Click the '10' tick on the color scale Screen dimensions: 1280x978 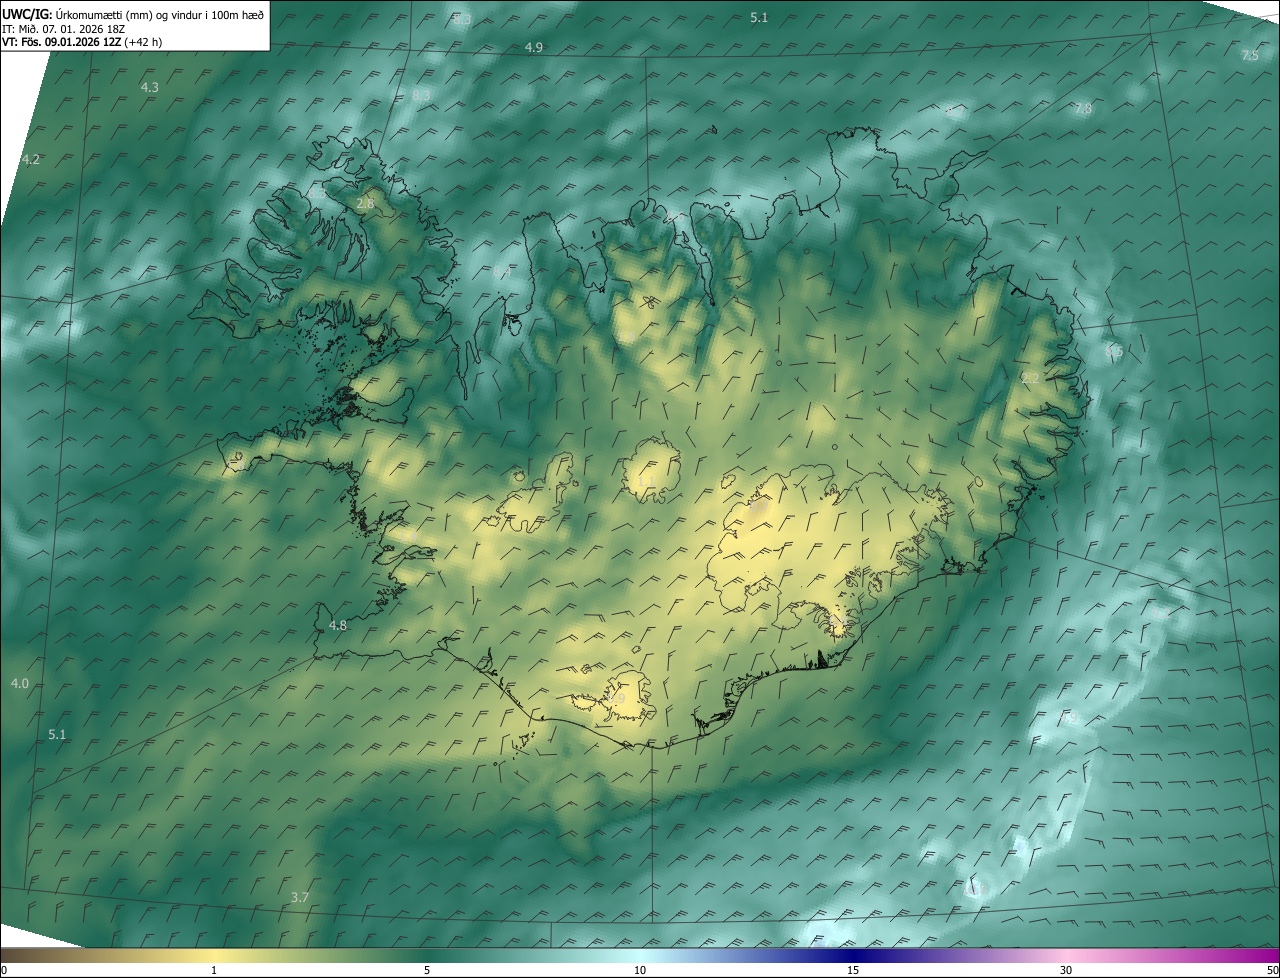tap(640, 971)
